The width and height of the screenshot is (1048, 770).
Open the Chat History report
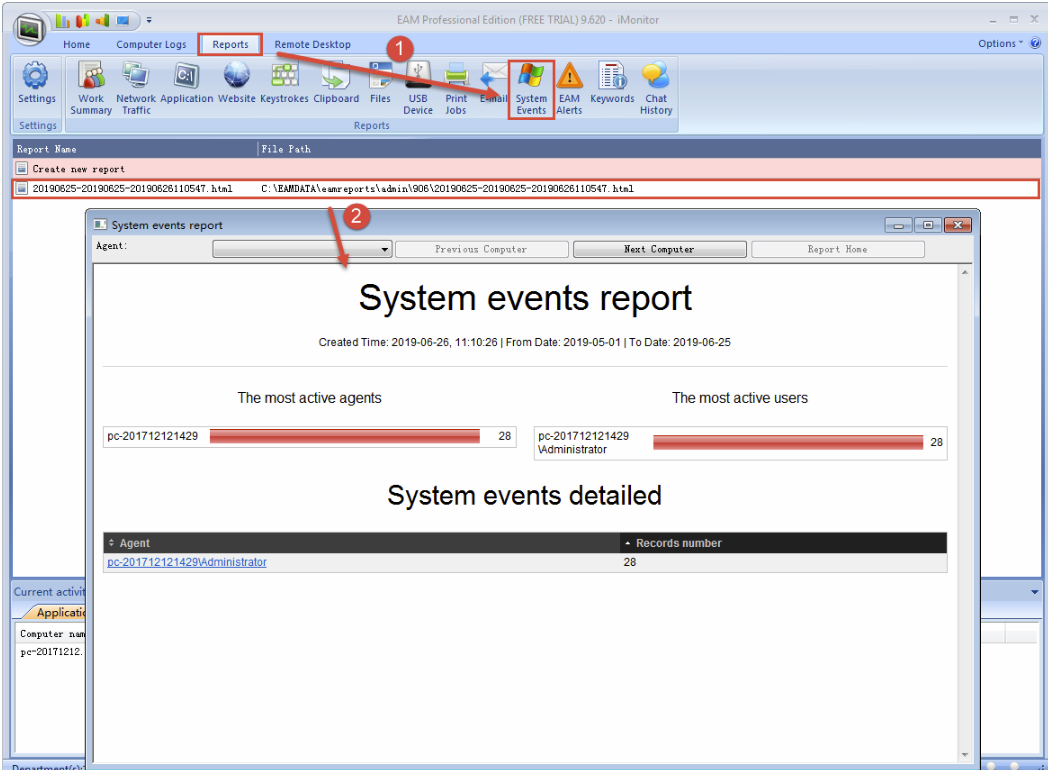[x=656, y=88]
